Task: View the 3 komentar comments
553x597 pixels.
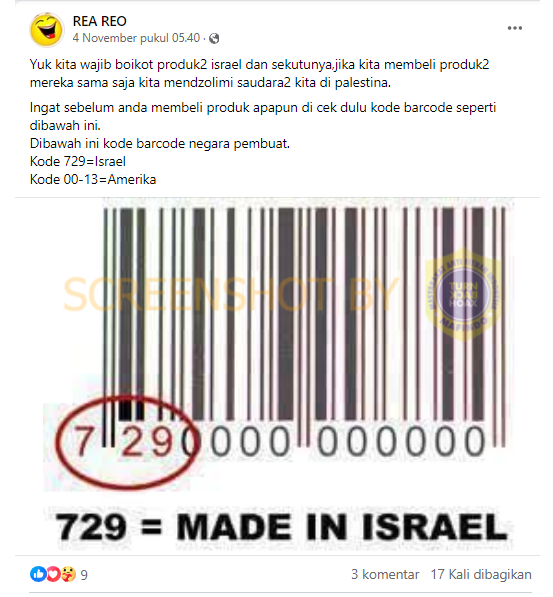Action: pos(385,574)
